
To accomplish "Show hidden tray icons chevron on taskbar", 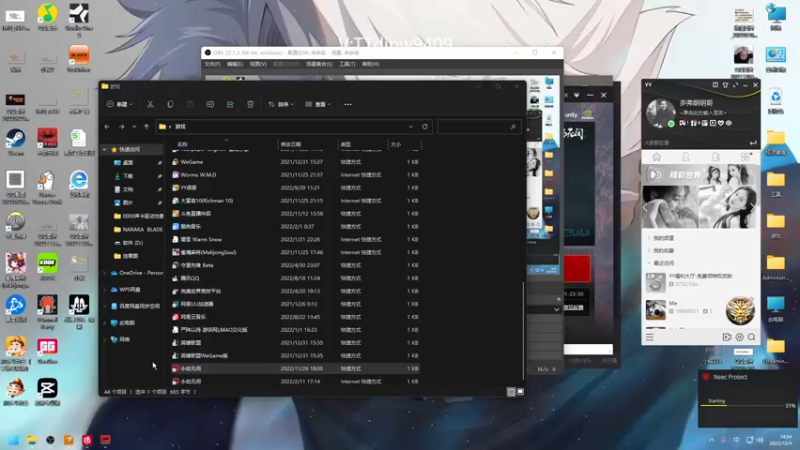I will tap(711, 440).
